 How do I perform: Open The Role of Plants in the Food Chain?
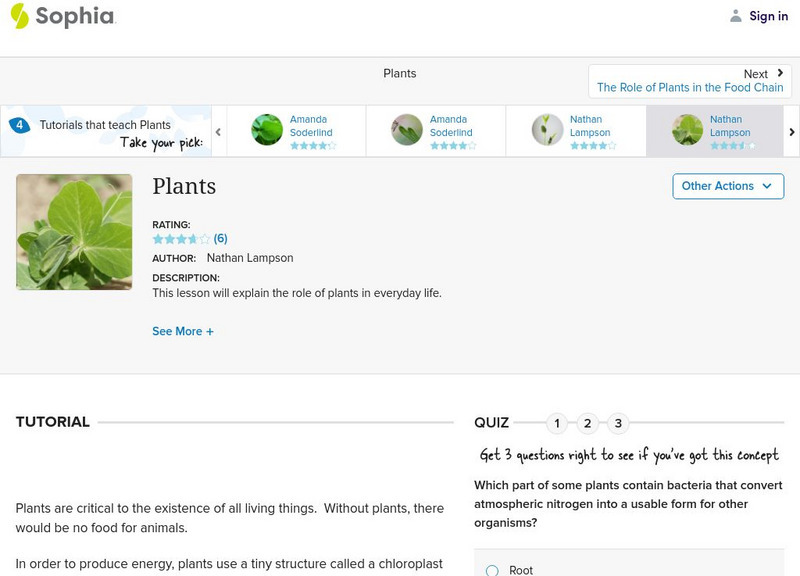pyautogui.click(x=689, y=86)
